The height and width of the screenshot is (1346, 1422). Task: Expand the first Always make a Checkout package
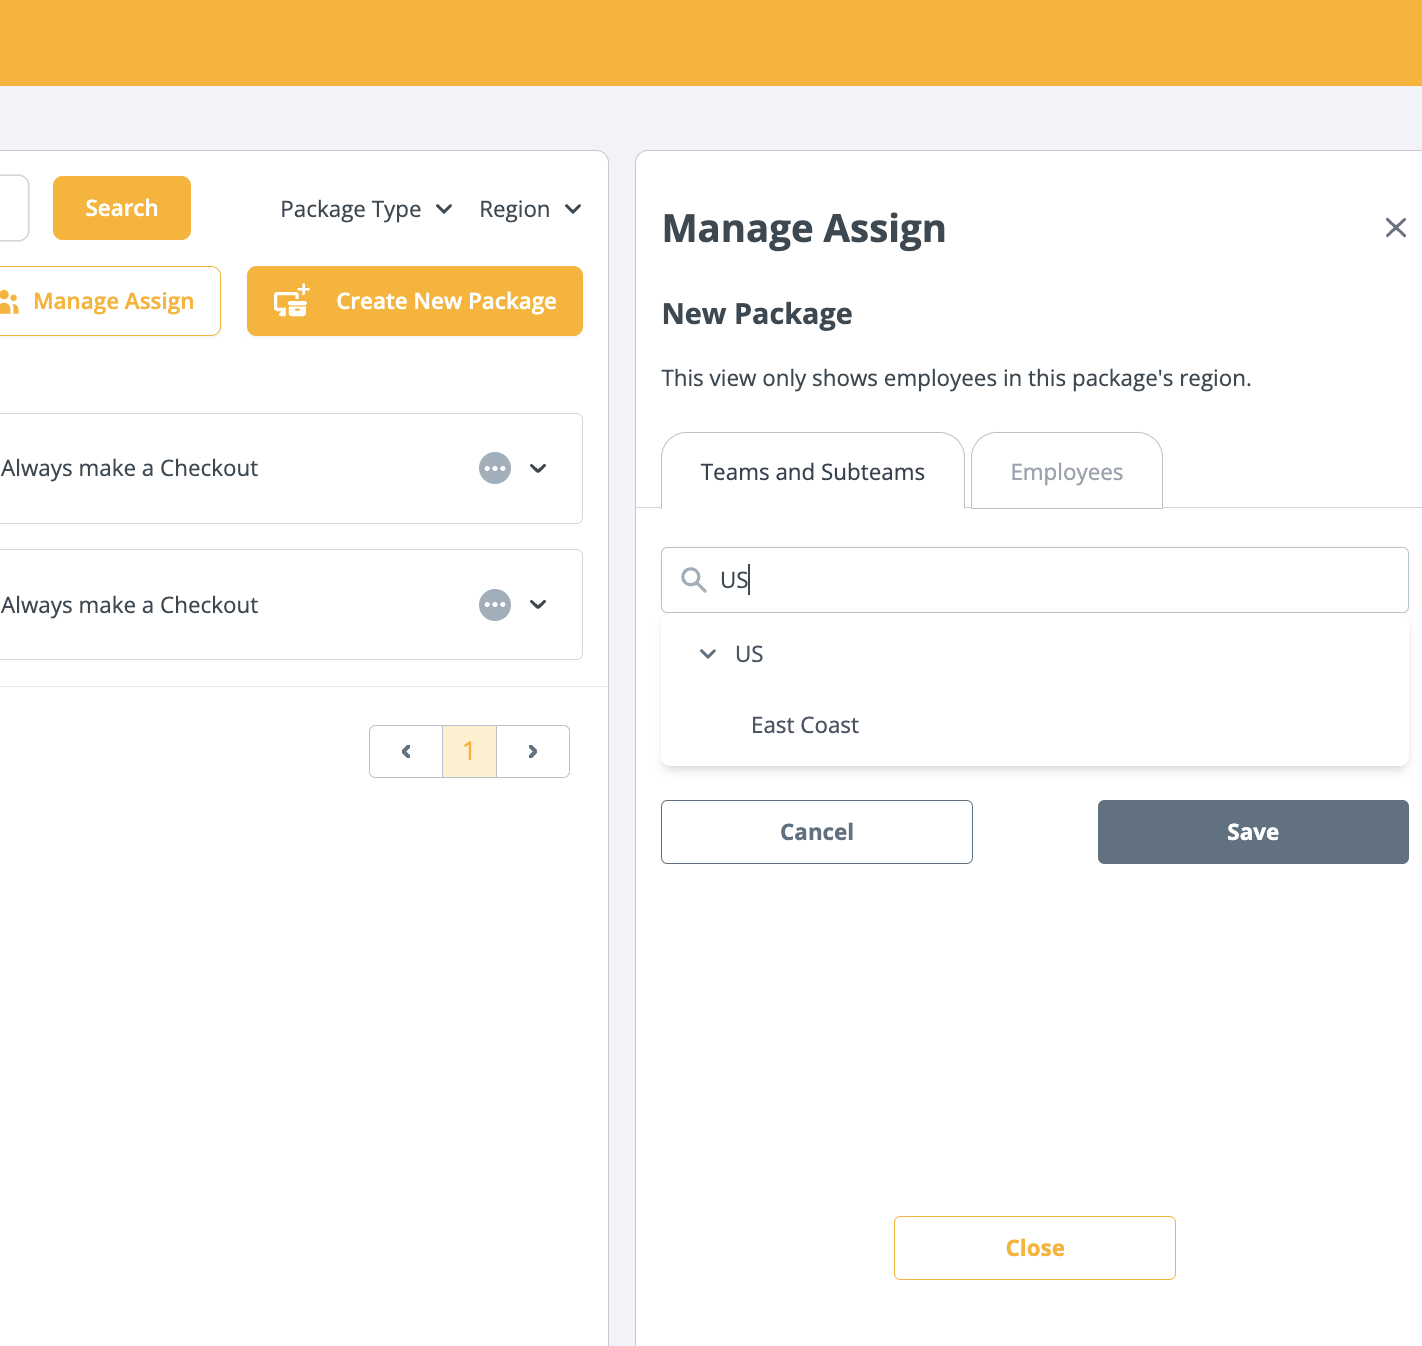click(538, 468)
